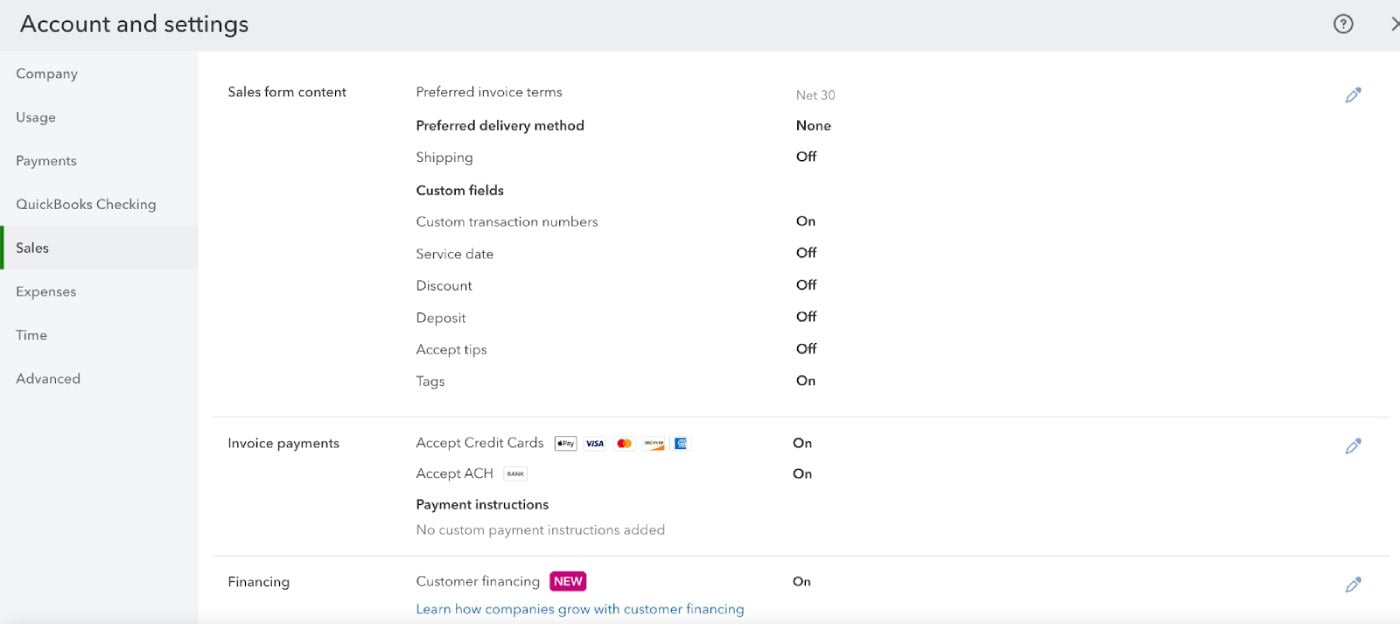This screenshot has height=624, width=1400.
Task: Click the Accept tips label
Action: click(451, 350)
